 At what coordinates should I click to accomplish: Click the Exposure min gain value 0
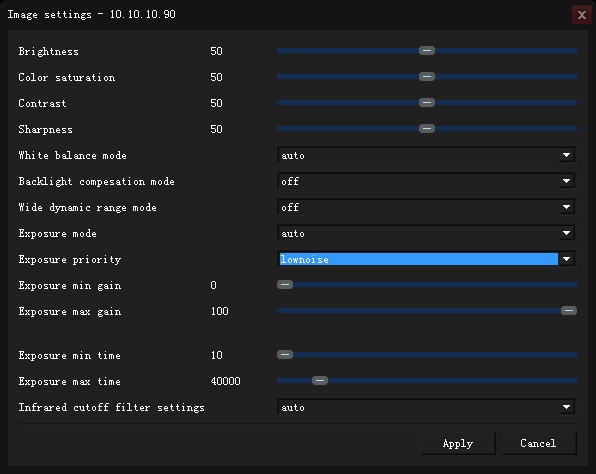point(214,285)
